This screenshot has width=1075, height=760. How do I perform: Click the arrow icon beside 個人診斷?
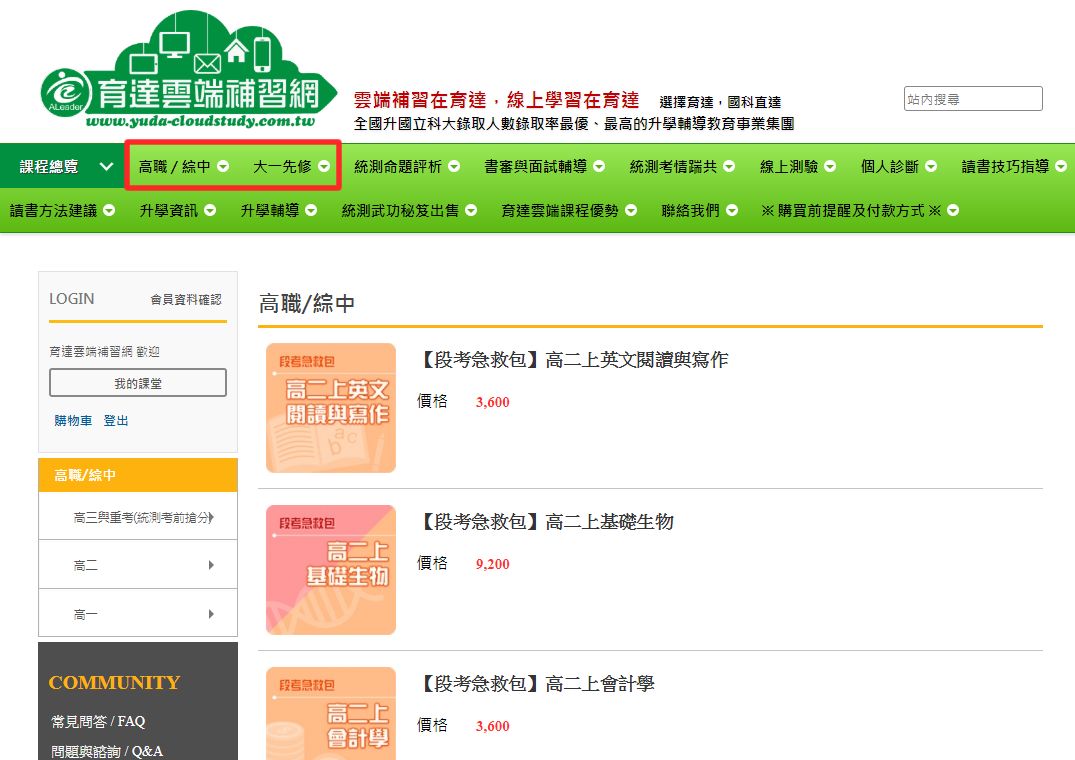click(931, 167)
